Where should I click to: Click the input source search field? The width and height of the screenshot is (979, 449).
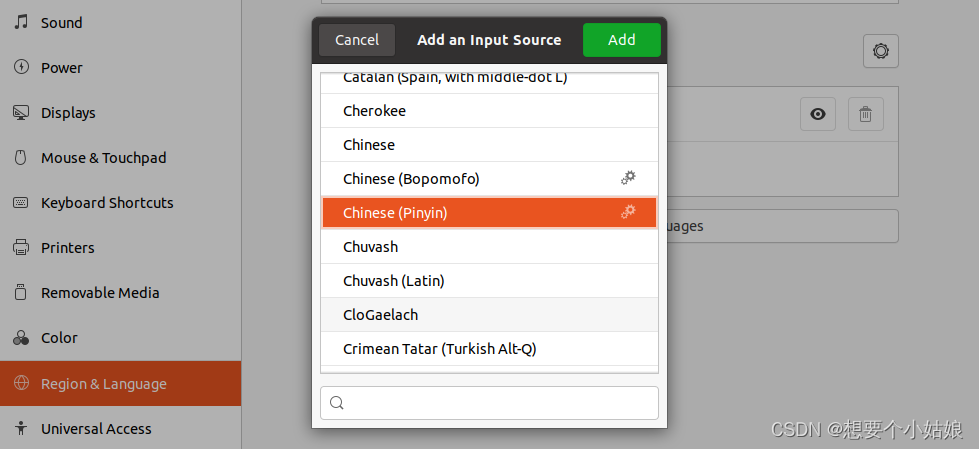[500, 403]
